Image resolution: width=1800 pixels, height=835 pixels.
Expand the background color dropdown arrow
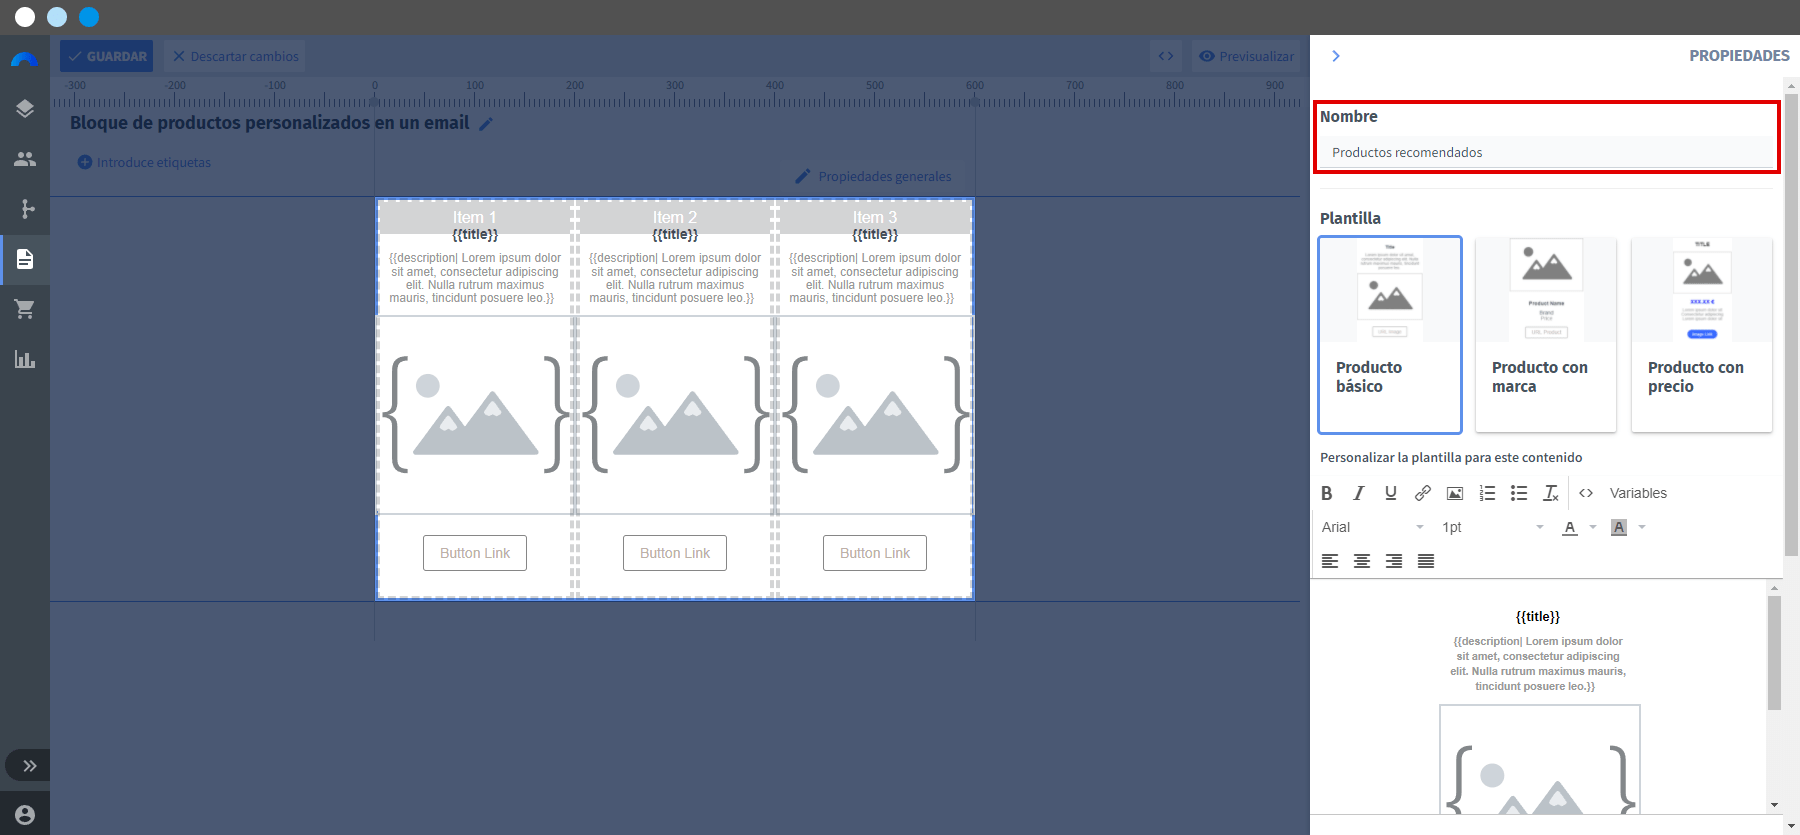pyautogui.click(x=1642, y=527)
